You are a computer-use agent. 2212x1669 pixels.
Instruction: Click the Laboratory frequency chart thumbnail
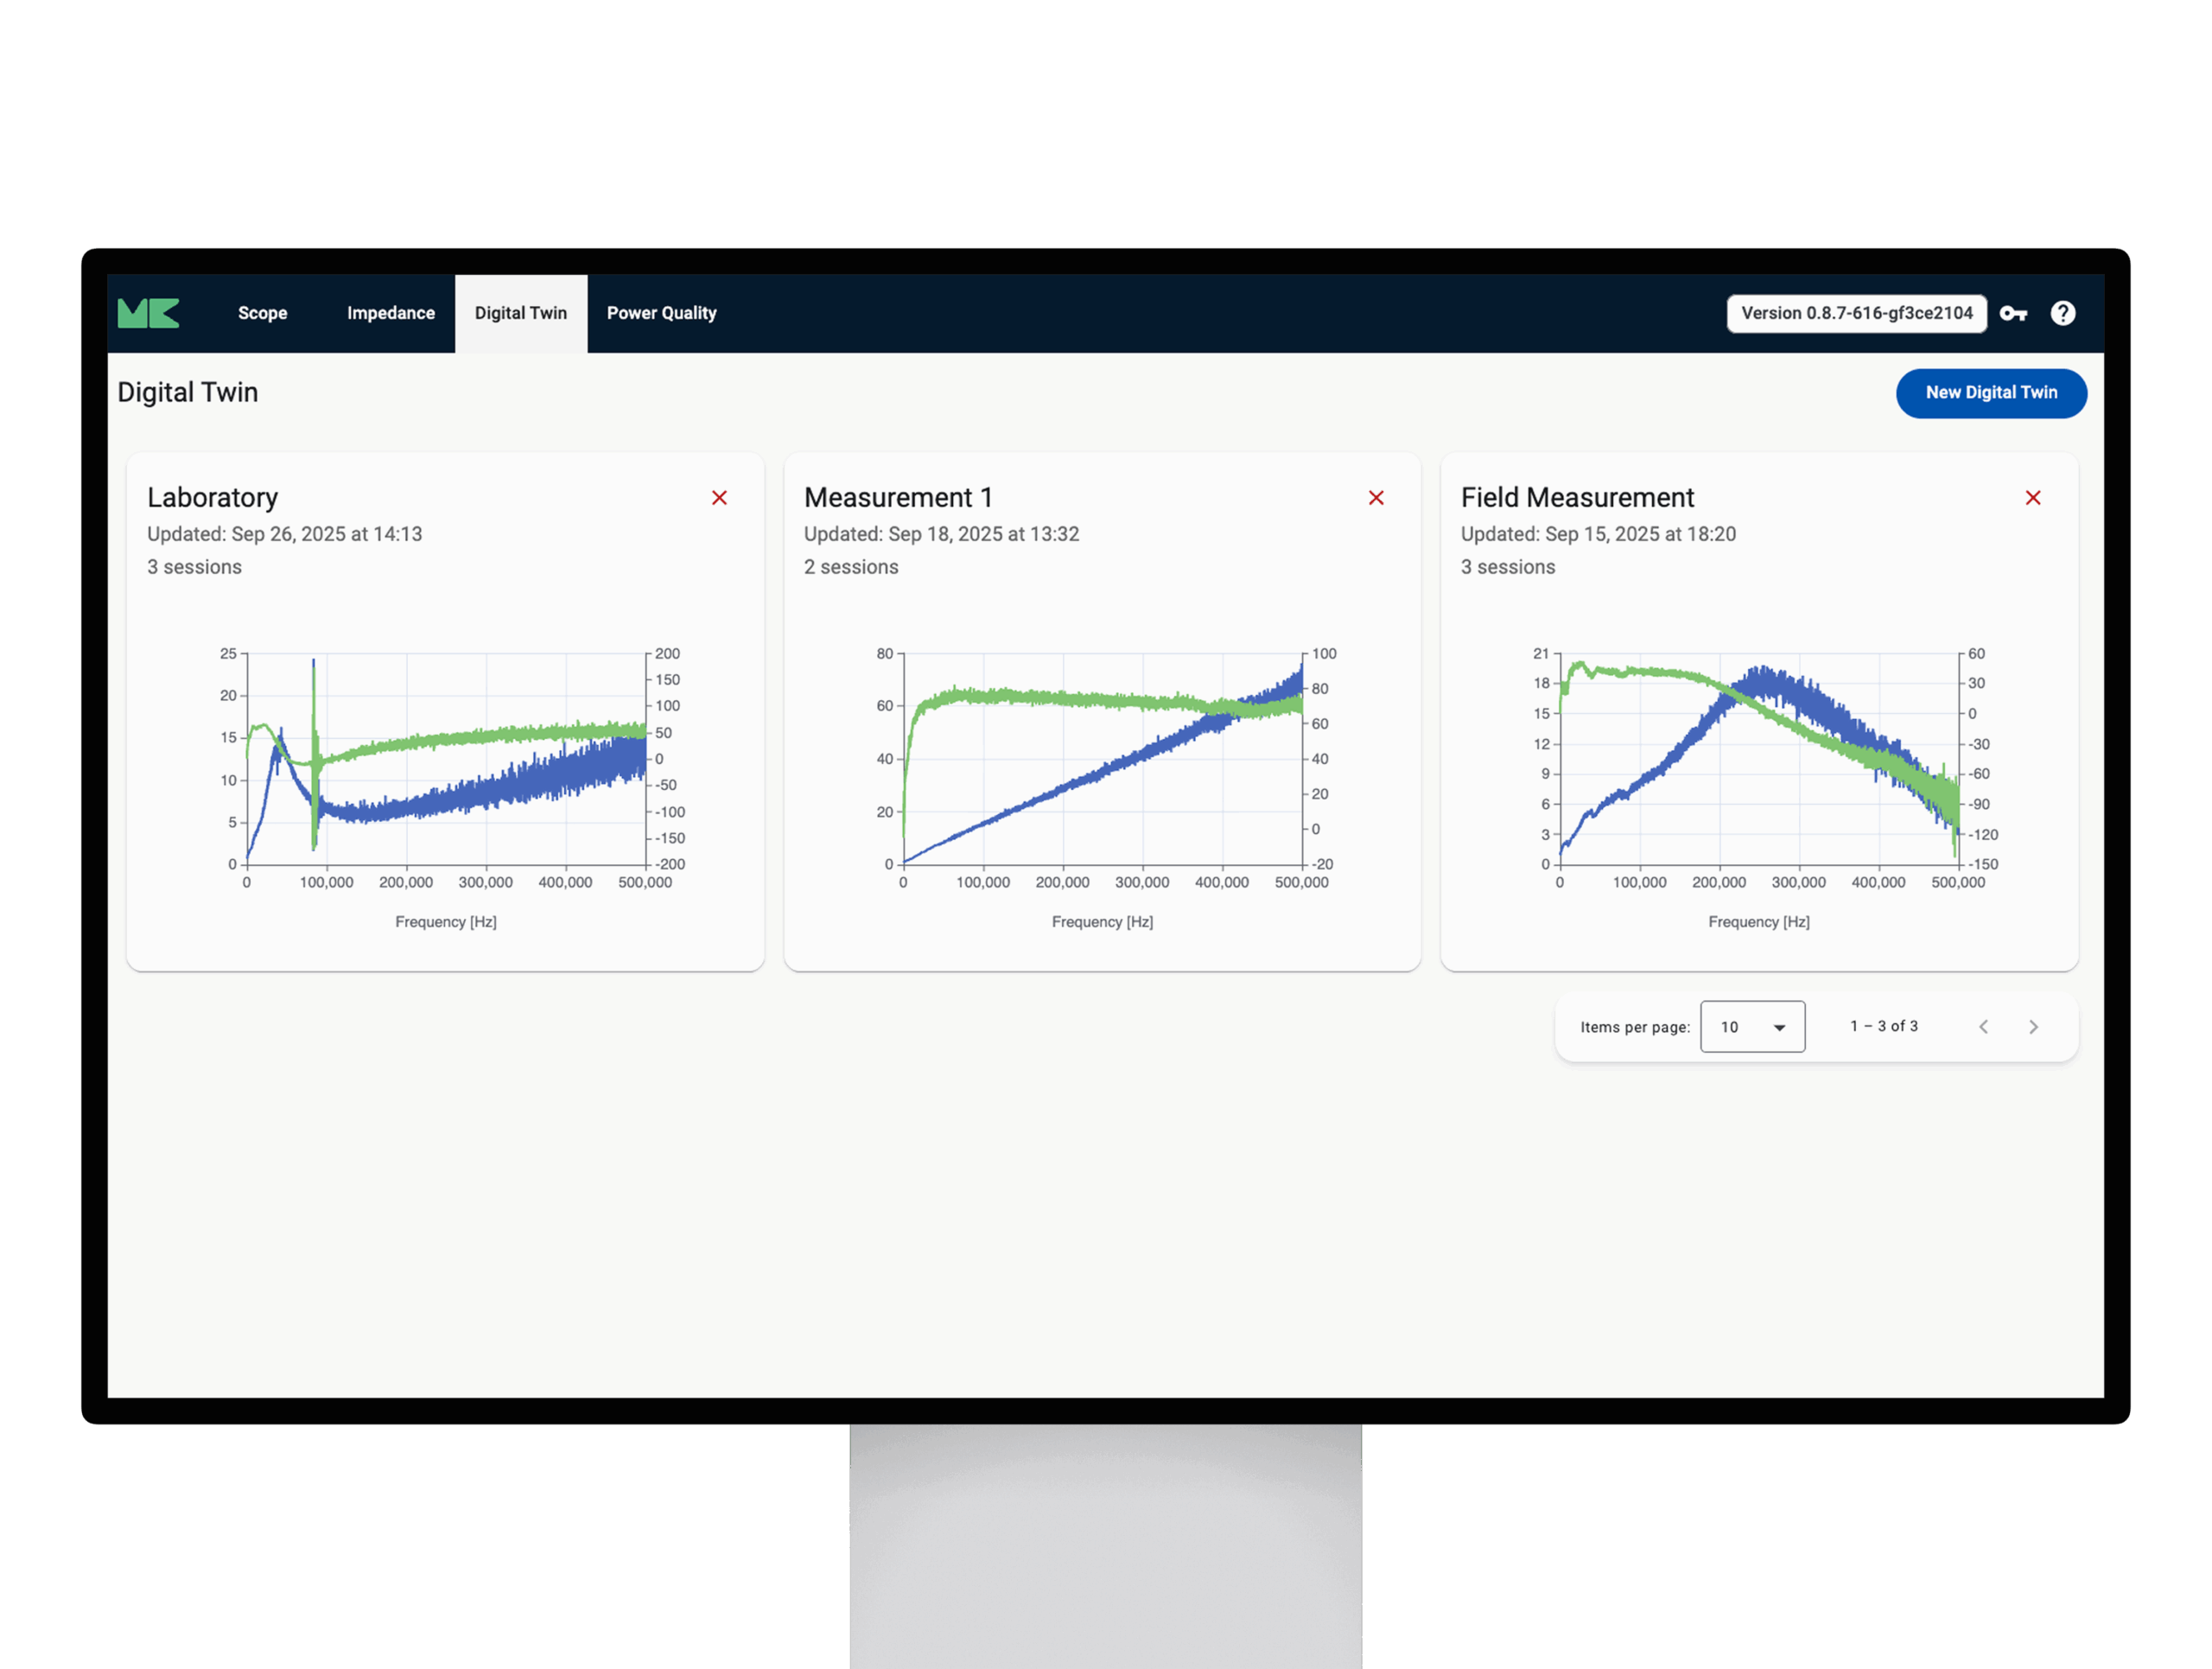(x=446, y=760)
